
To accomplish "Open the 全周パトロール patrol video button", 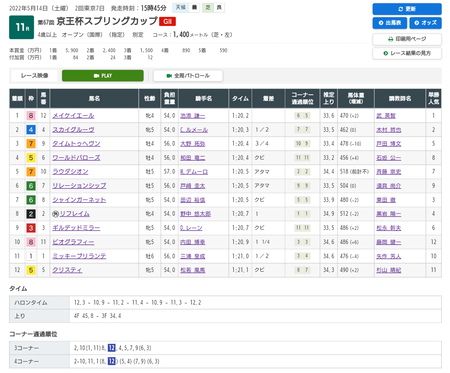I will tap(188, 76).
